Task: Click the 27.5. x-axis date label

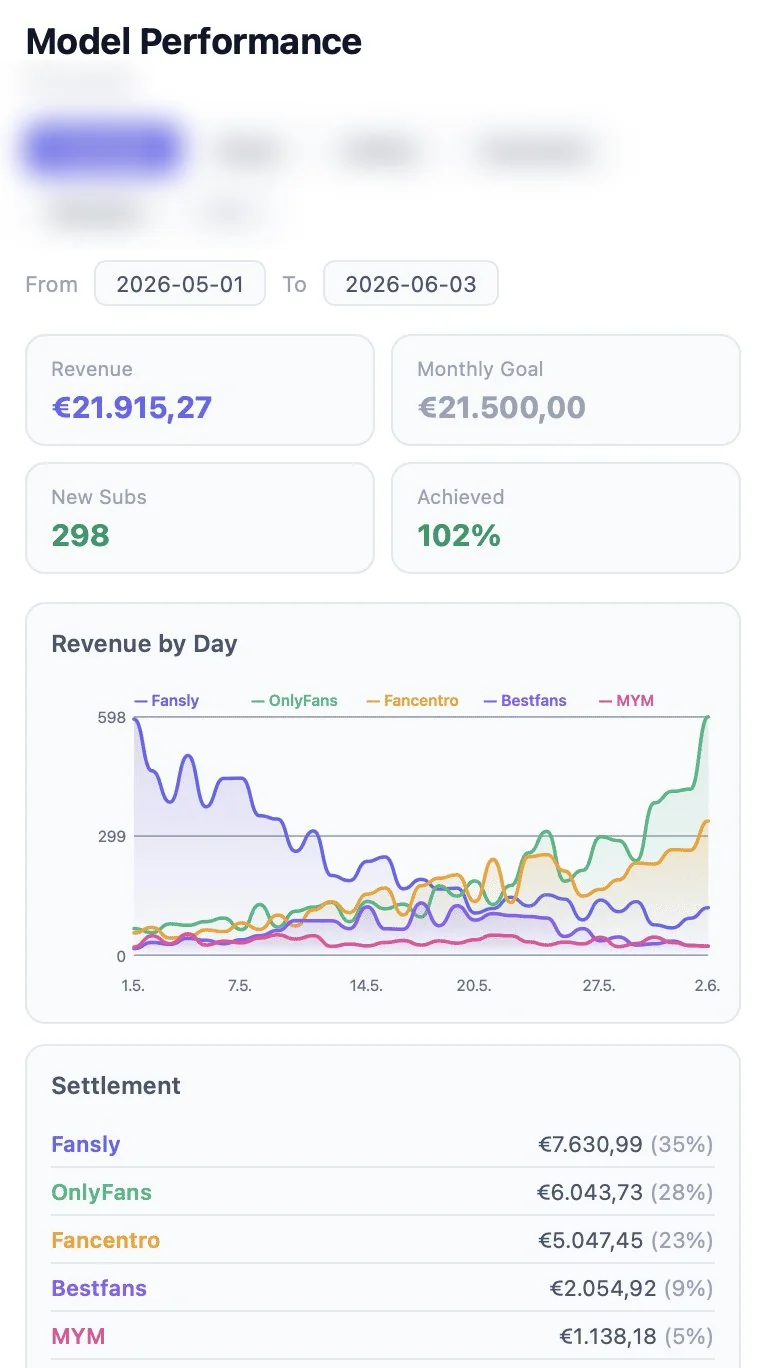Action: tap(599, 985)
